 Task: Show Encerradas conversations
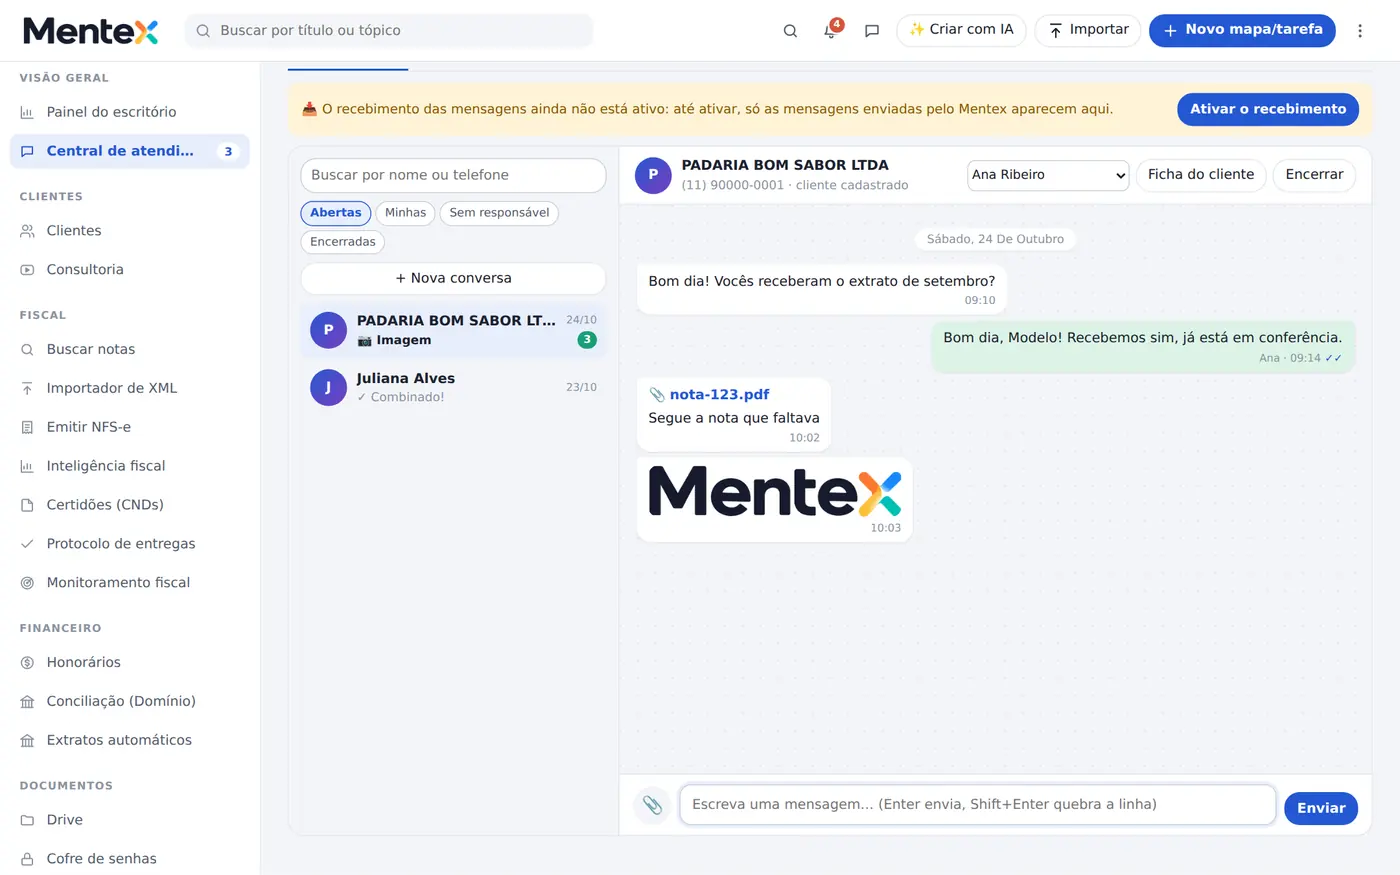pos(343,242)
